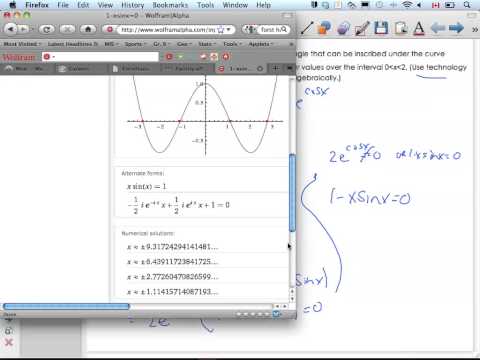Go to previous page with left arrow

pos(438,28)
